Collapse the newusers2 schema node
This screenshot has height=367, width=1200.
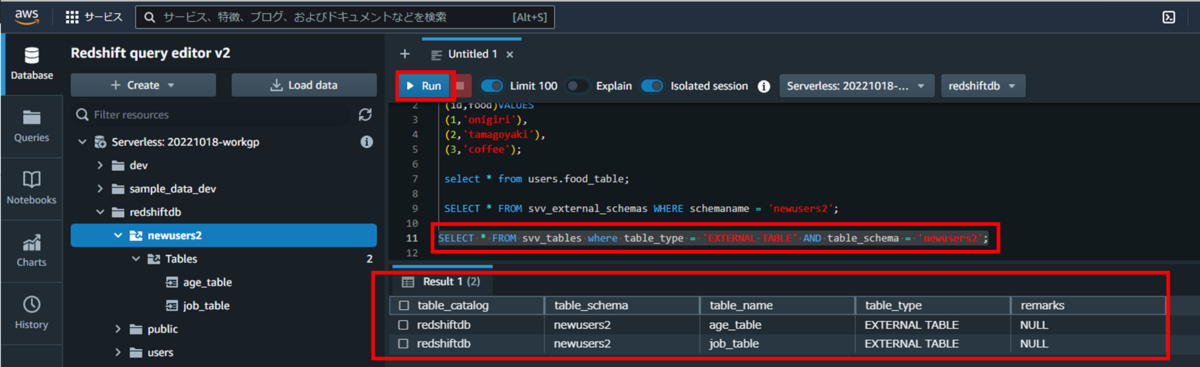tap(119, 235)
